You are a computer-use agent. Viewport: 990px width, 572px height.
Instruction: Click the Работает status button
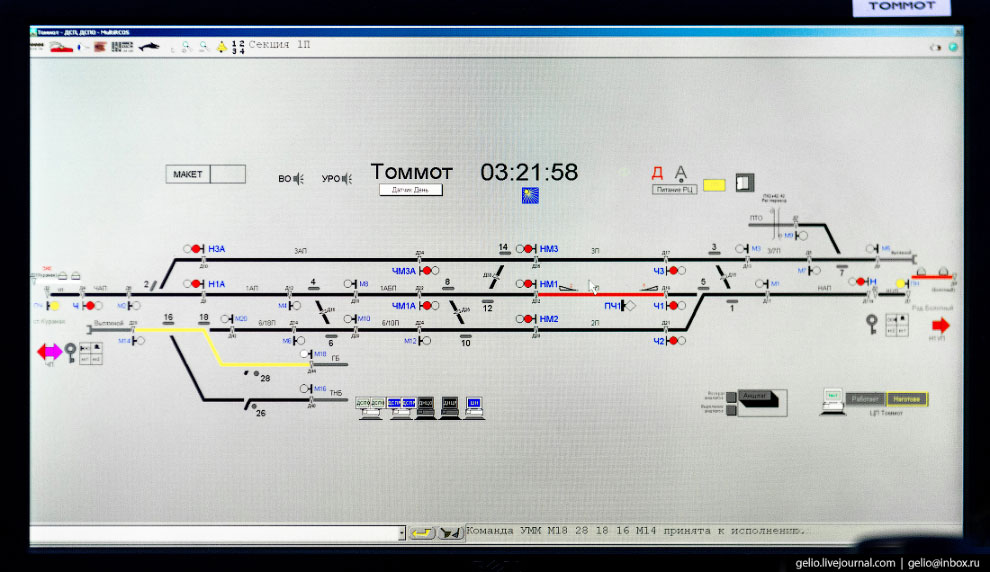(865, 399)
